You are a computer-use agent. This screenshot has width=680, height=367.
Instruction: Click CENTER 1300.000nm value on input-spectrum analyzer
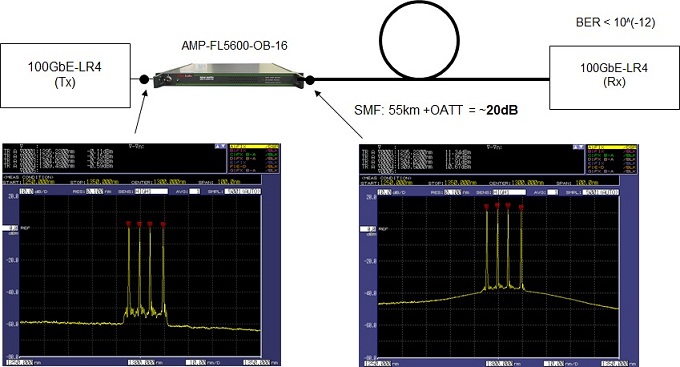[170, 182]
